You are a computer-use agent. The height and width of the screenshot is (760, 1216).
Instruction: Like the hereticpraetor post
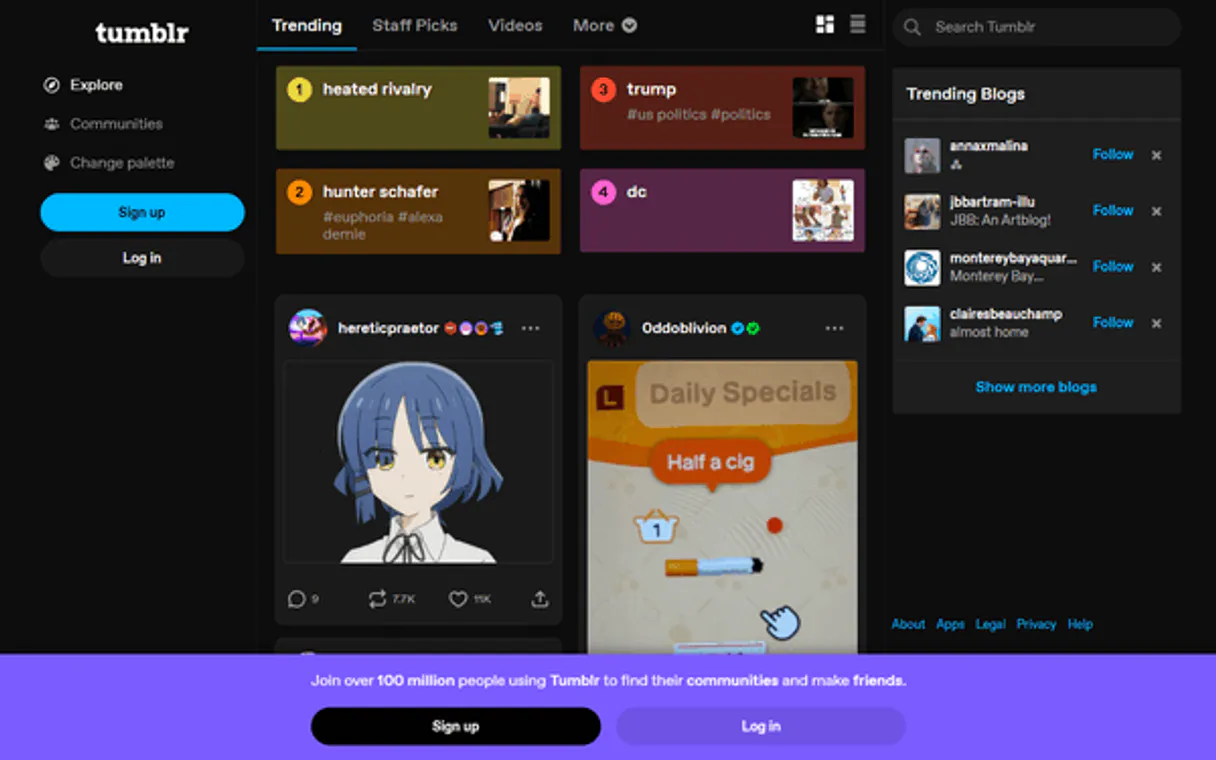[469, 599]
